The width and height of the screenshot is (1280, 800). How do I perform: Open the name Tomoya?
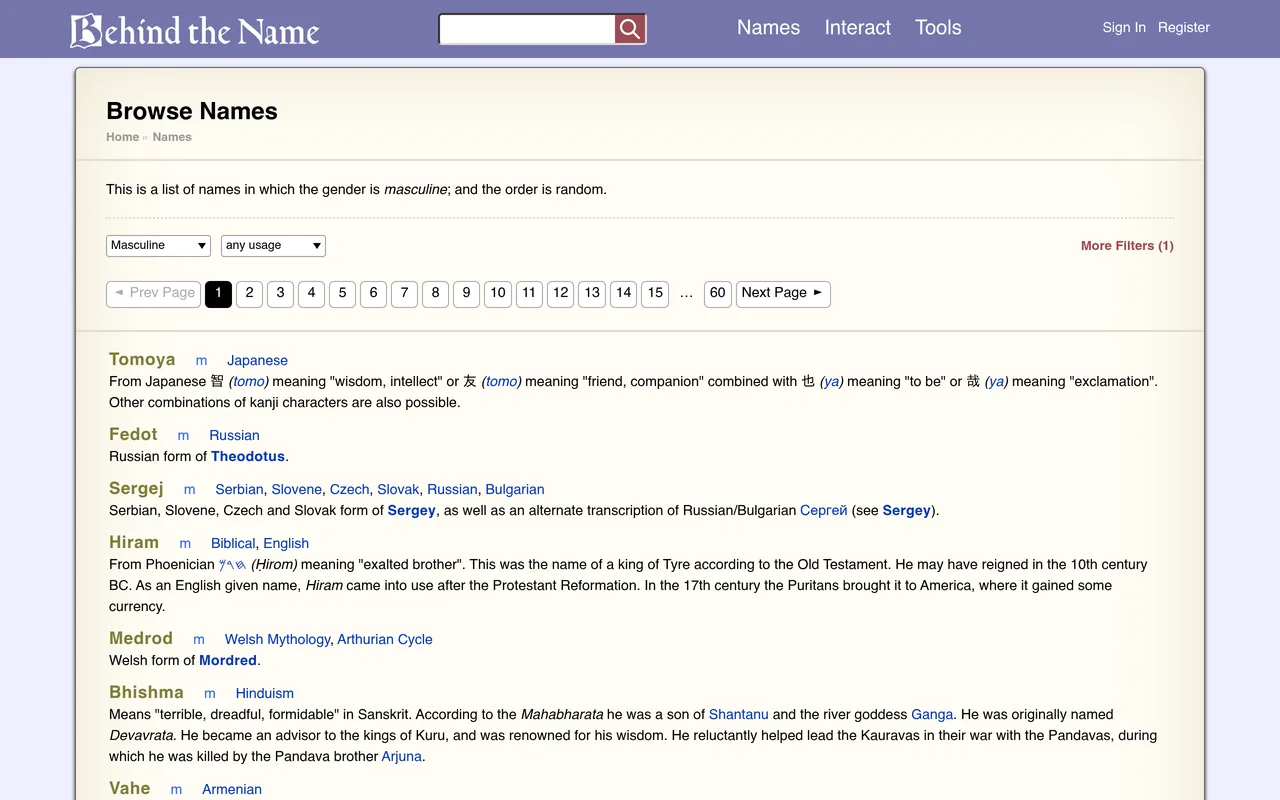pyautogui.click(x=142, y=360)
